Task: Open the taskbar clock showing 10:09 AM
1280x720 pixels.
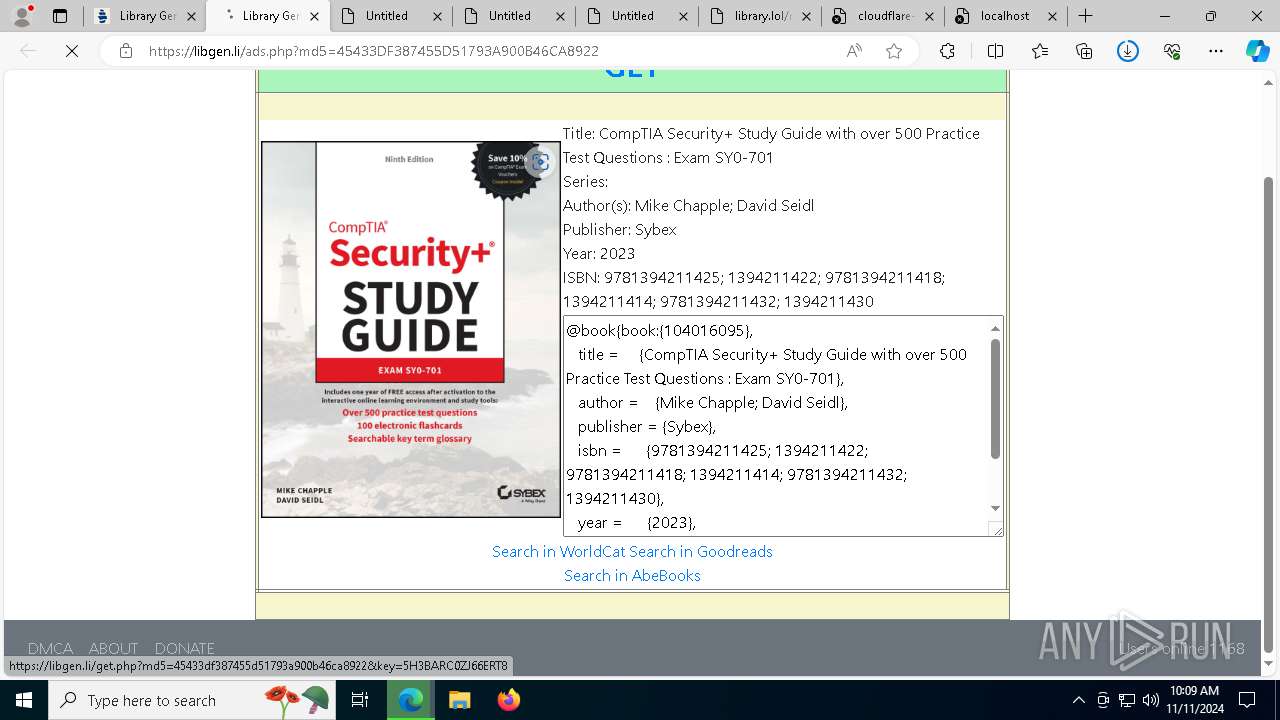Action: coord(1194,700)
